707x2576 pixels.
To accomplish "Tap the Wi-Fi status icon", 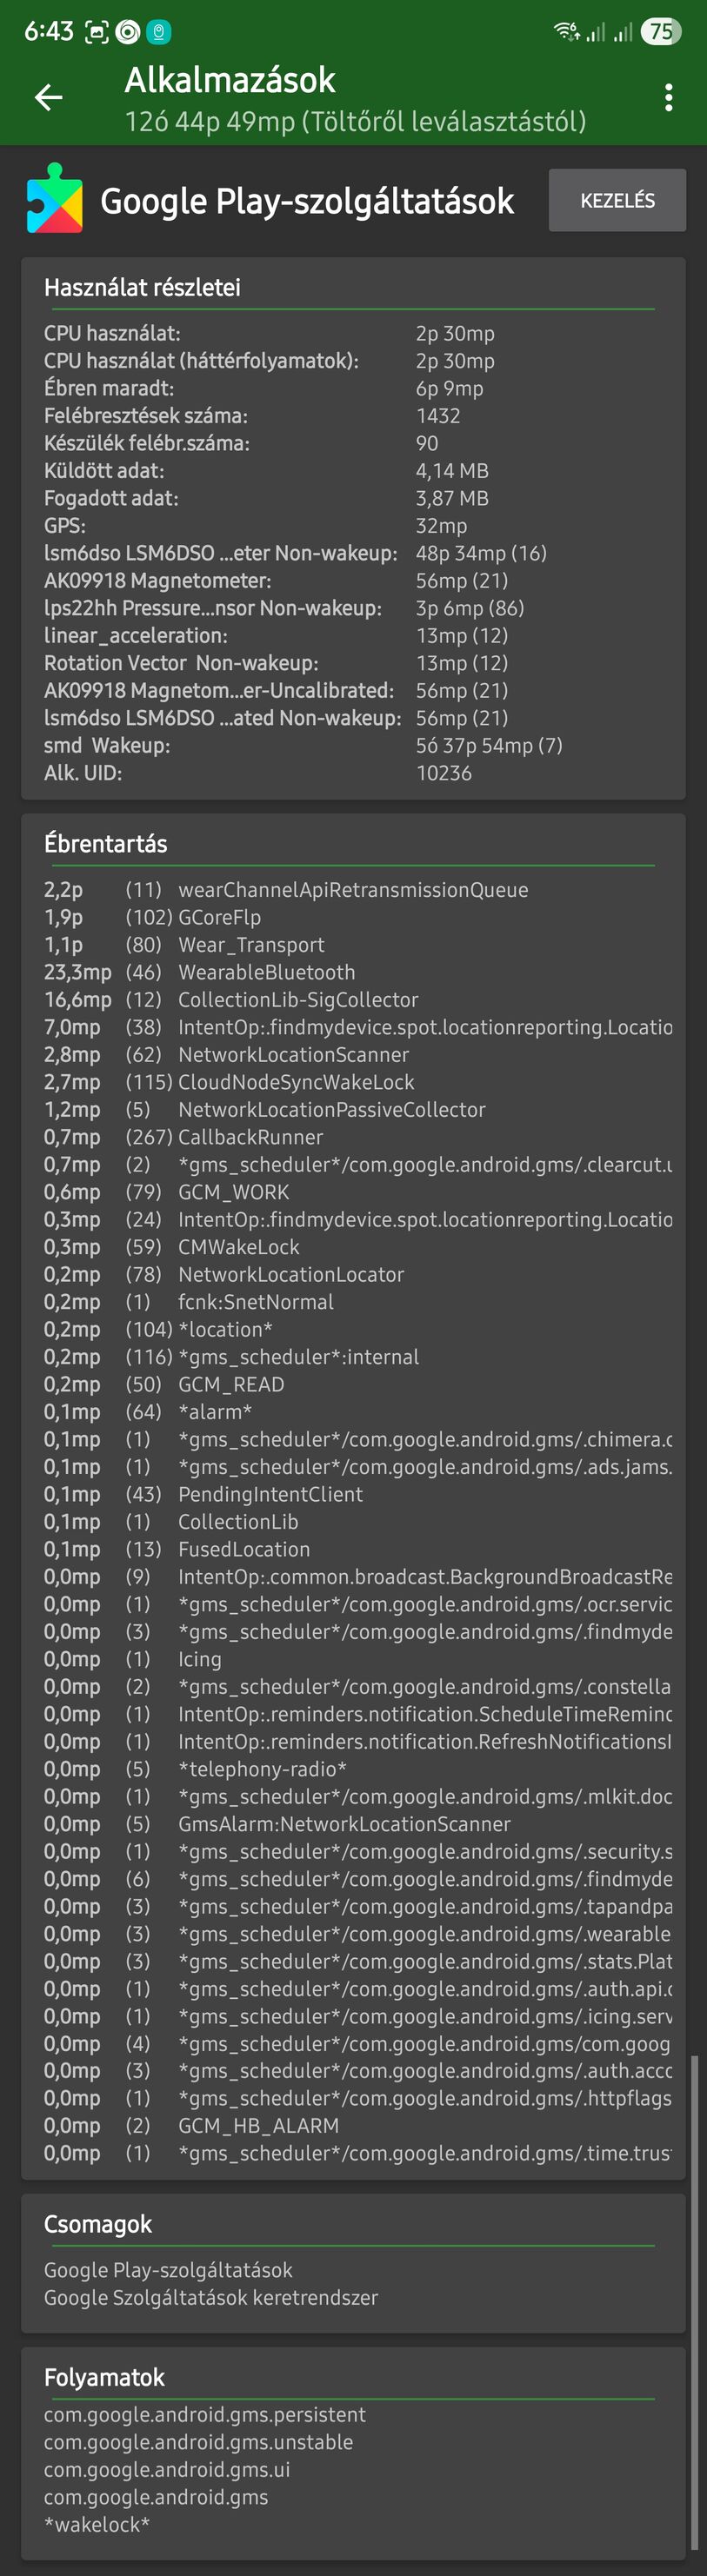I will pyautogui.click(x=566, y=32).
